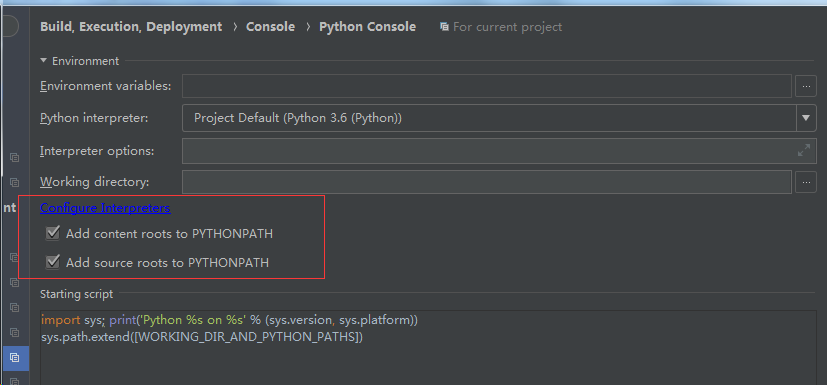The height and width of the screenshot is (385, 827).
Task: Uncheck Add content roots to PYTHONPATH
Action: click(52, 233)
